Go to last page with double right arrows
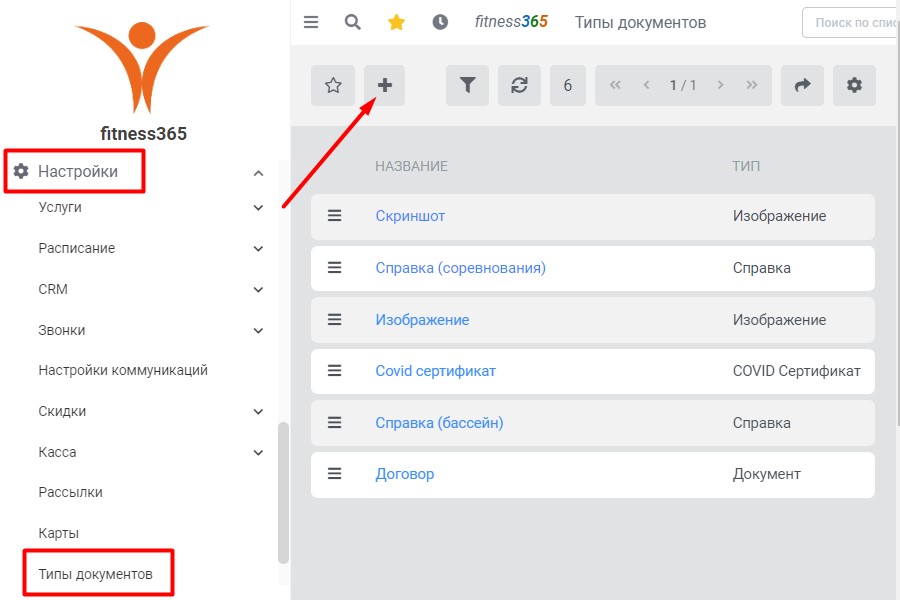The height and width of the screenshot is (600, 900). pyautogui.click(x=751, y=86)
